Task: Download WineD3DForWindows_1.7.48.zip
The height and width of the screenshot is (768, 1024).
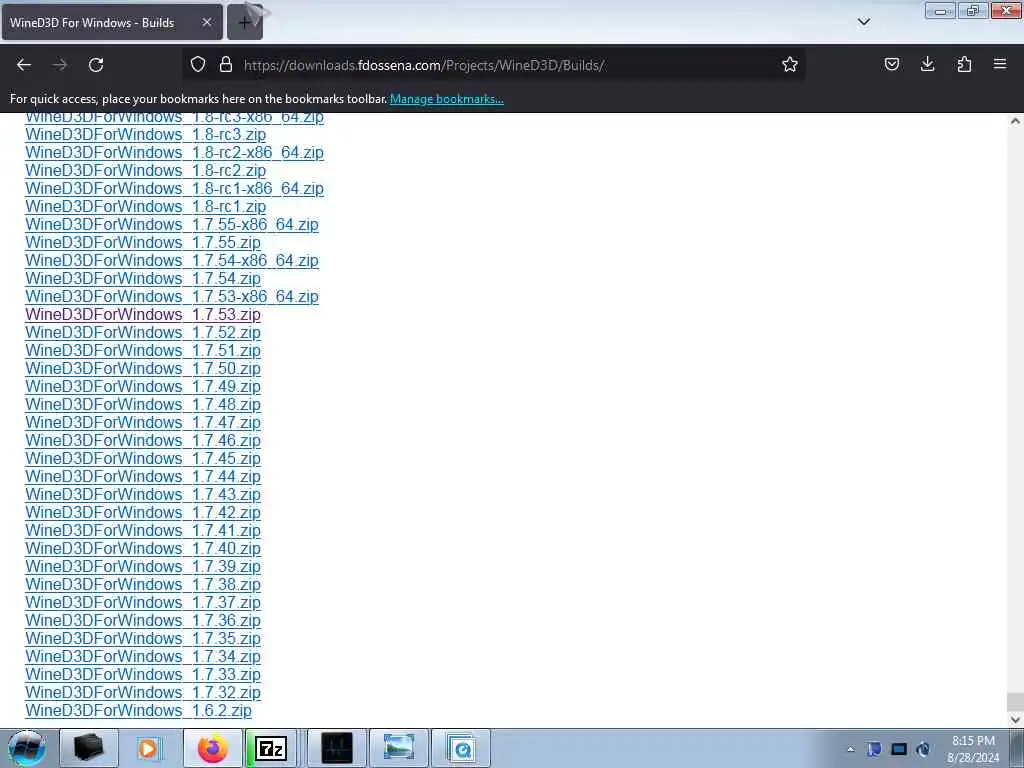Action: point(143,405)
